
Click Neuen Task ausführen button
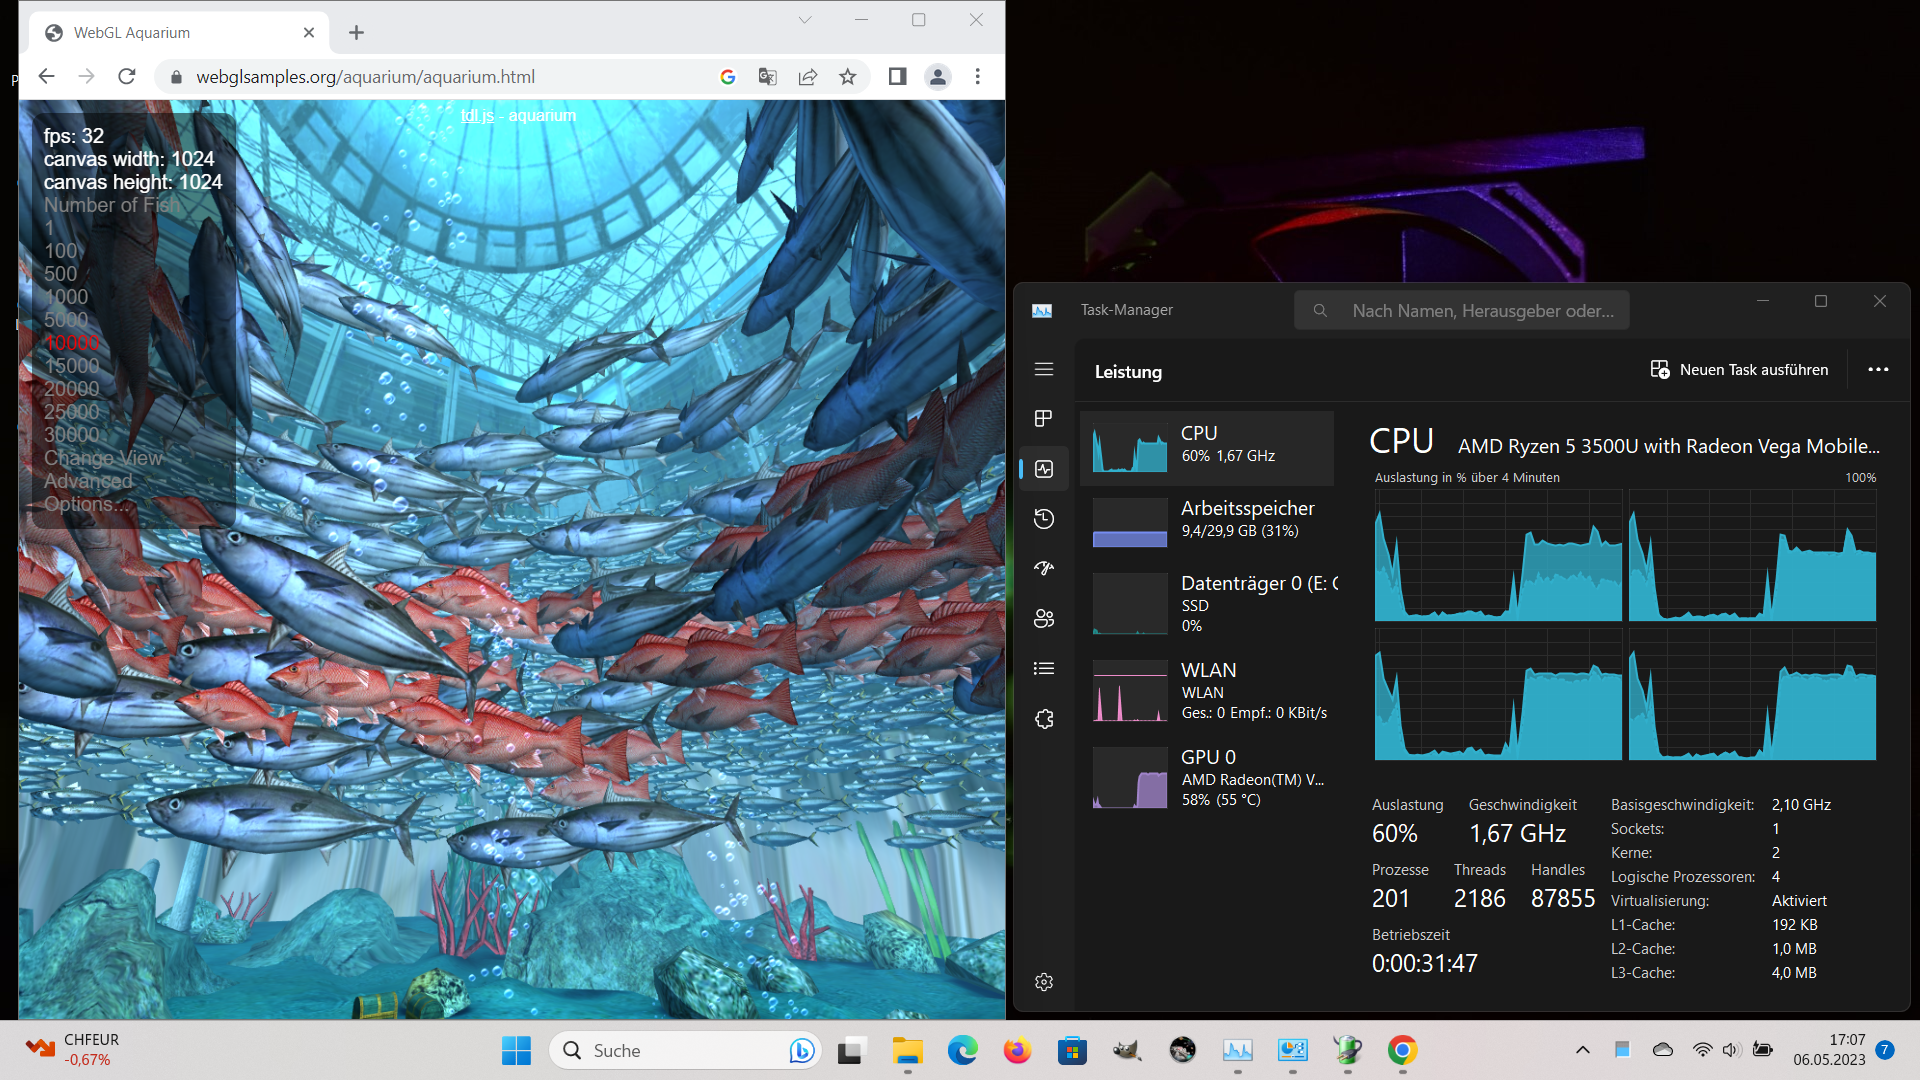pos(1739,370)
